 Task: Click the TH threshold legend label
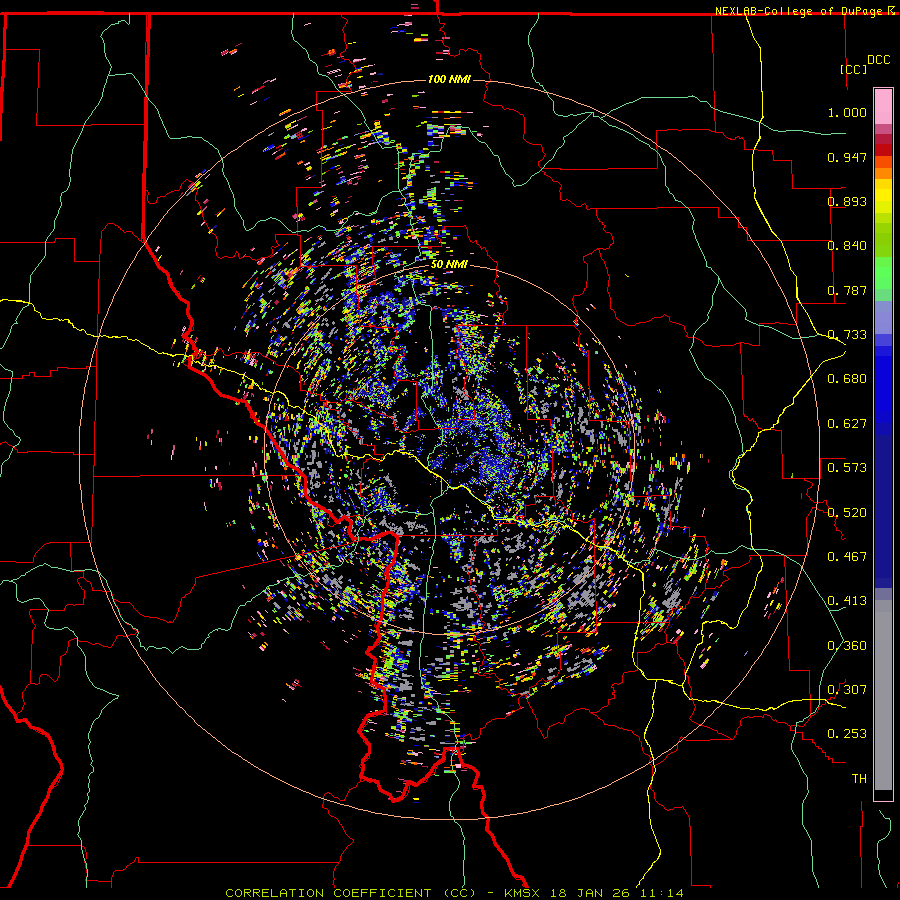[x=859, y=779]
